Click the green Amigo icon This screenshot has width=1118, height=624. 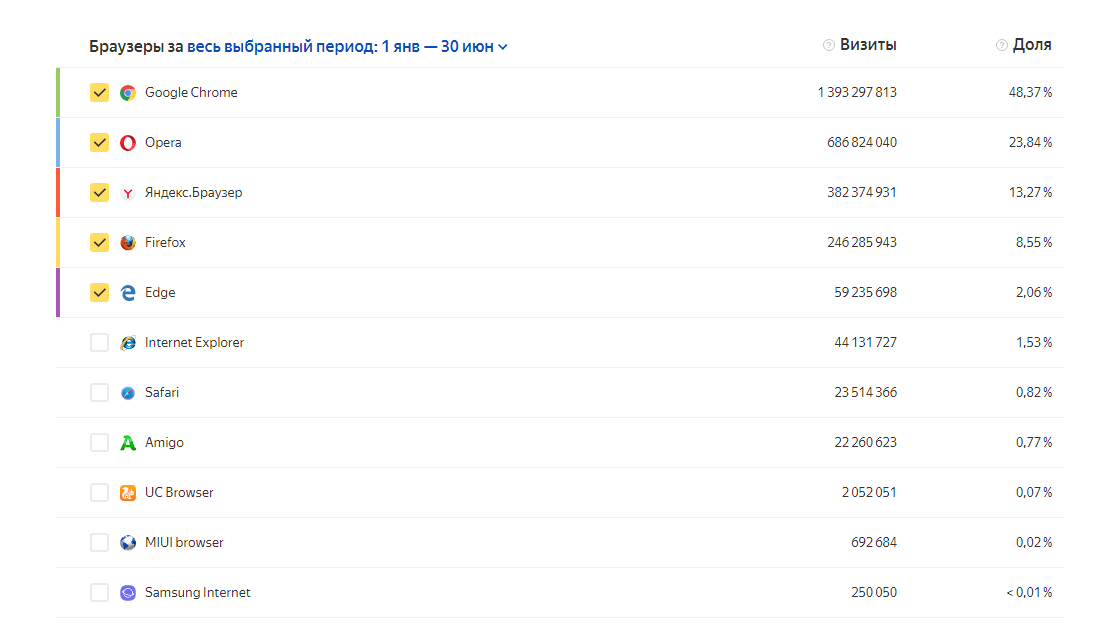[128, 443]
